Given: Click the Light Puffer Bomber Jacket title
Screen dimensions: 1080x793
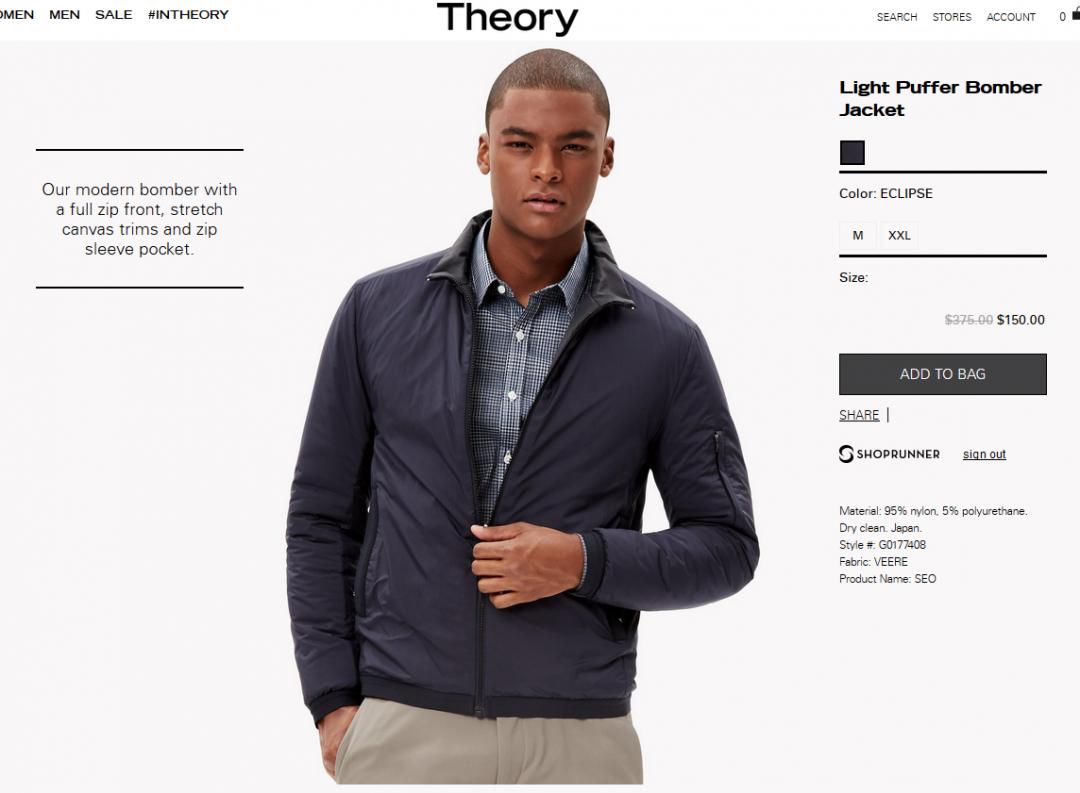Looking at the screenshot, I should pyautogui.click(x=940, y=99).
